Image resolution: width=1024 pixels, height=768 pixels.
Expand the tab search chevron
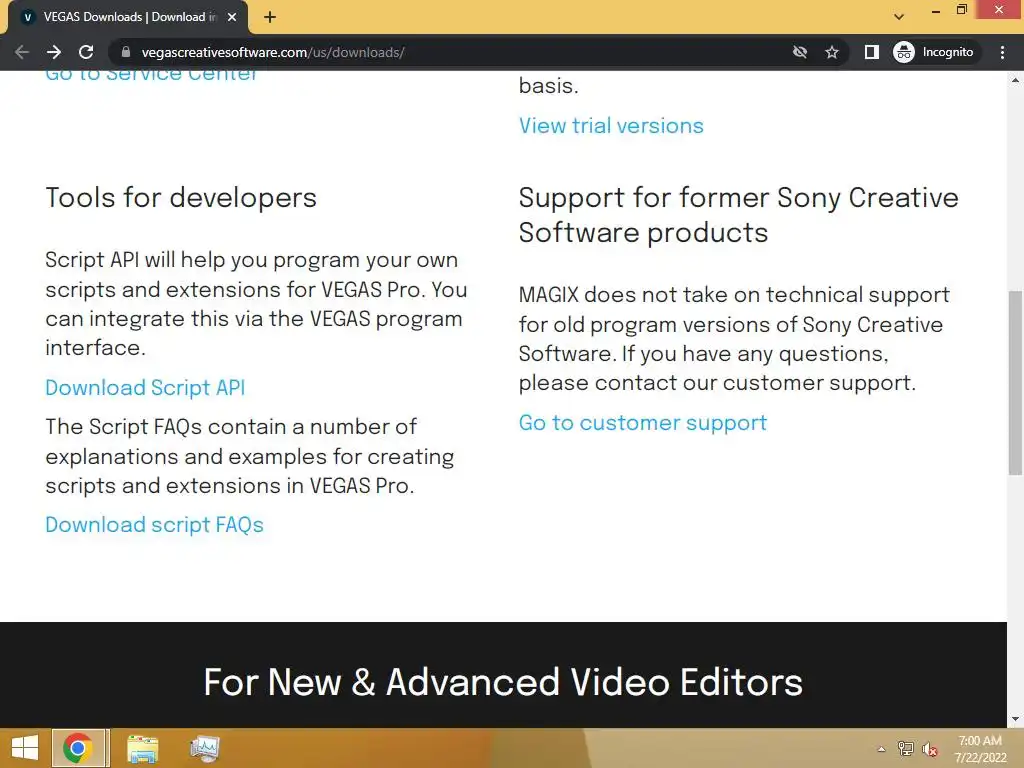pos(899,17)
